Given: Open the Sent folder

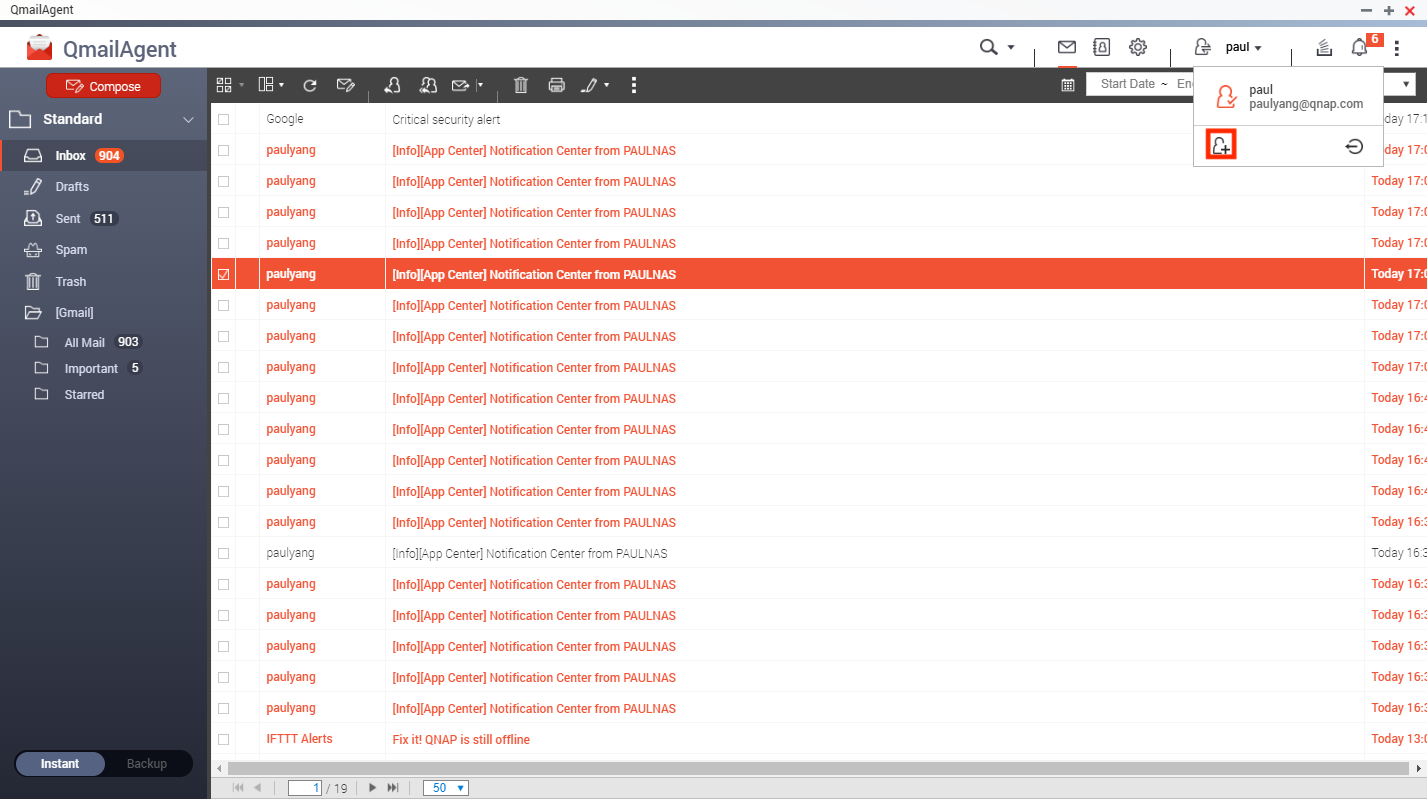Looking at the screenshot, I should coord(68,219).
